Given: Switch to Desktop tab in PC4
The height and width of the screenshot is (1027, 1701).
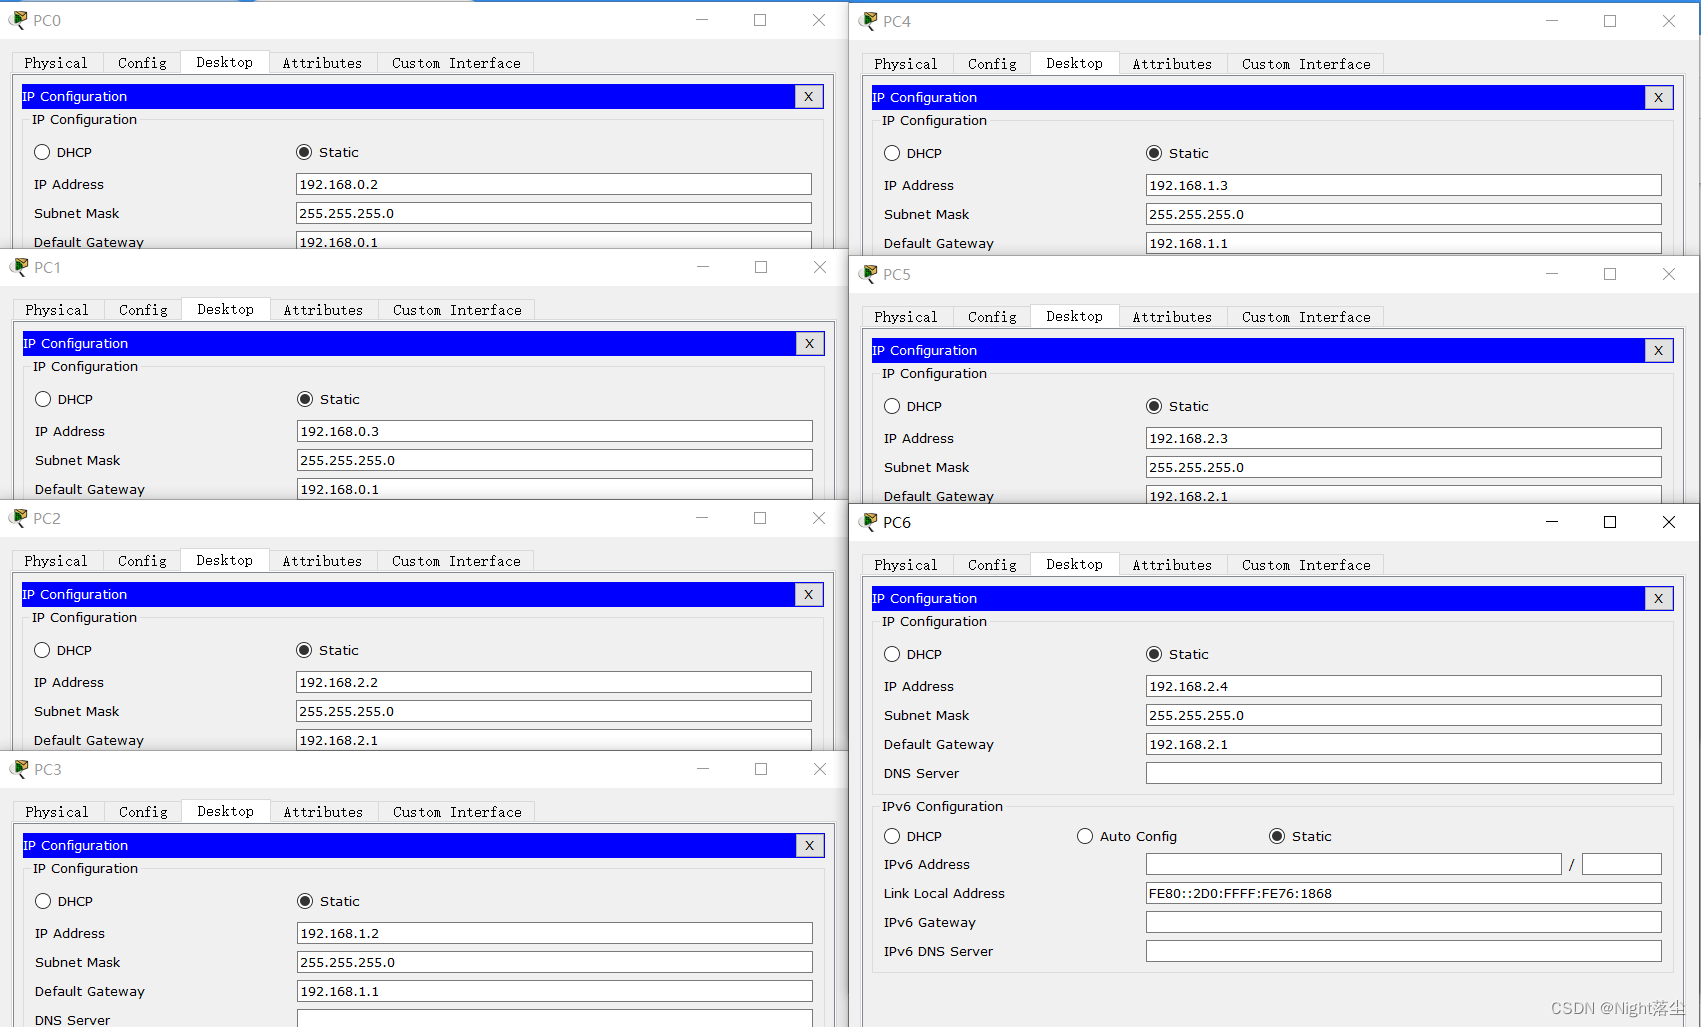Looking at the screenshot, I should 1075,63.
